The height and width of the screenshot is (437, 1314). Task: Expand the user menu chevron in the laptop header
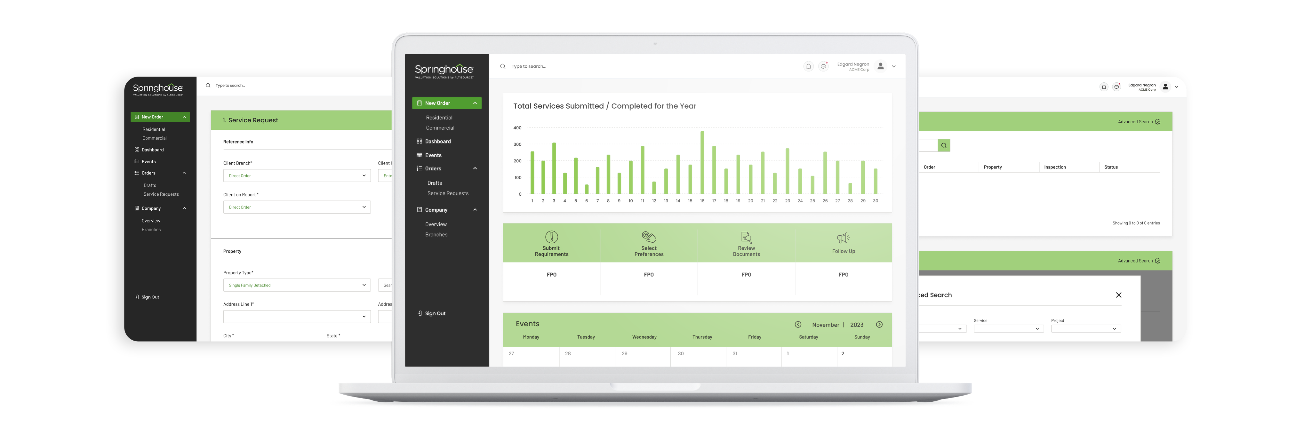click(894, 67)
